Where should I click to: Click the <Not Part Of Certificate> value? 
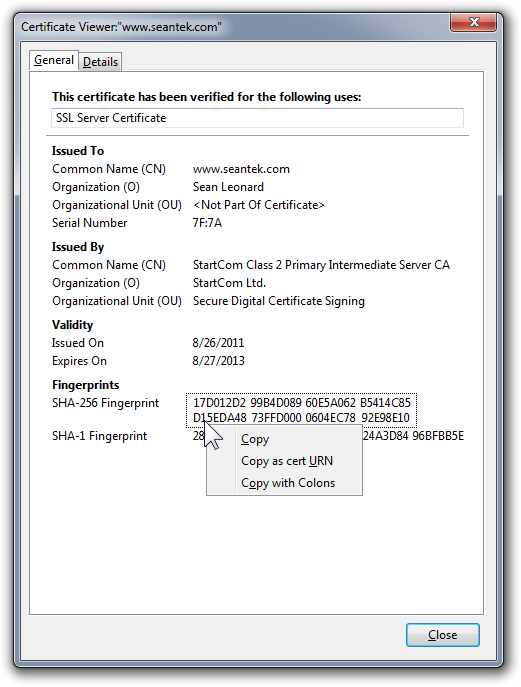coord(259,205)
